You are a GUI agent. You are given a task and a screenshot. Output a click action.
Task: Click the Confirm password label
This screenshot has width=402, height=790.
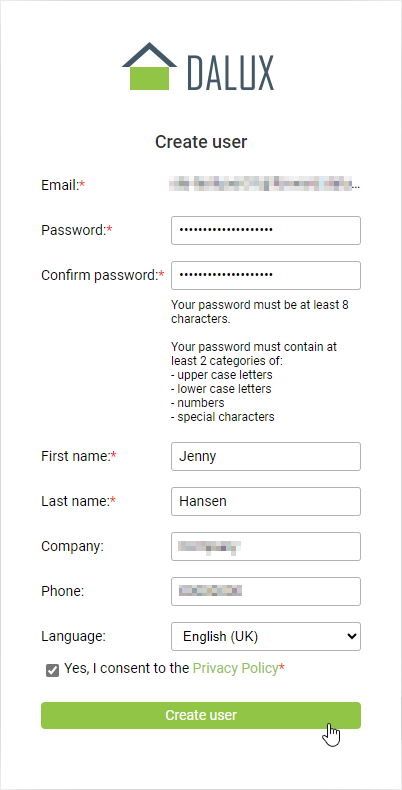point(103,275)
